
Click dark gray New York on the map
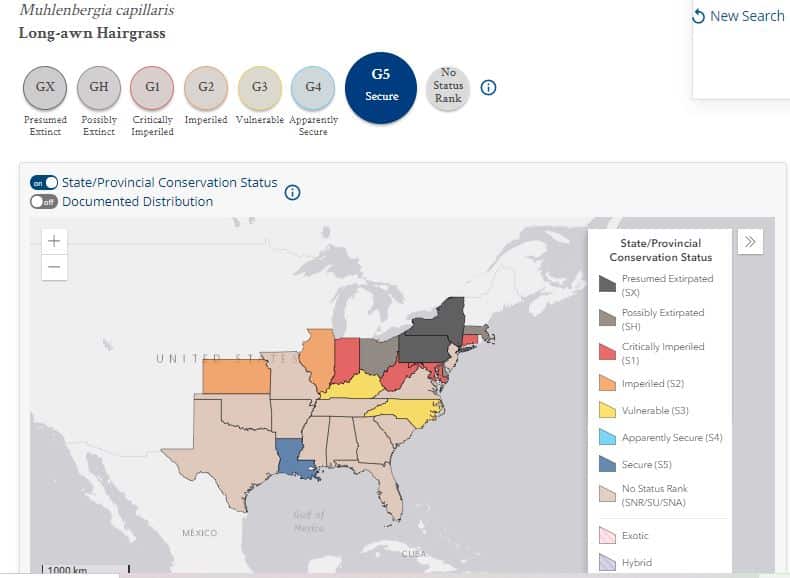(x=443, y=320)
